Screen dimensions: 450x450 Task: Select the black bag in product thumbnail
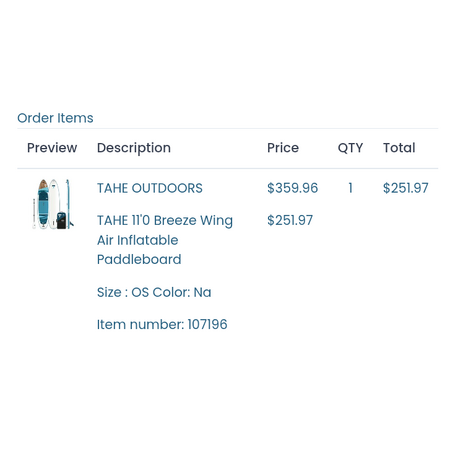pos(61,220)
